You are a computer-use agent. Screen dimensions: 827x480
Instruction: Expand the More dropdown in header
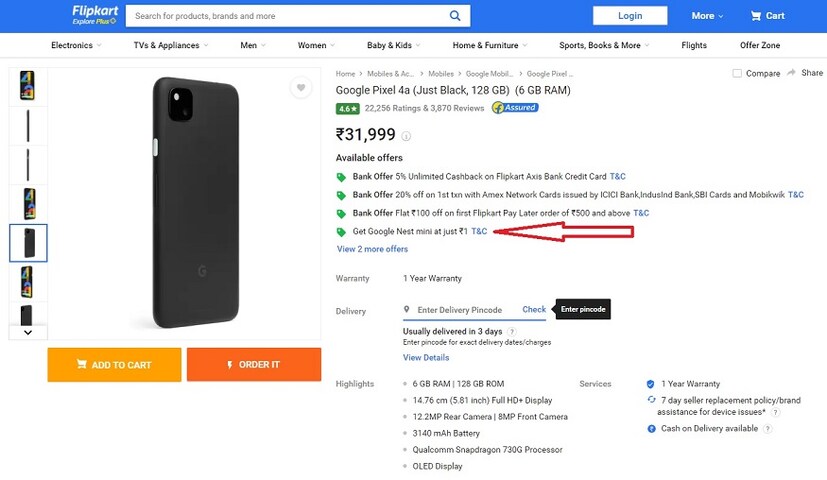706,16
